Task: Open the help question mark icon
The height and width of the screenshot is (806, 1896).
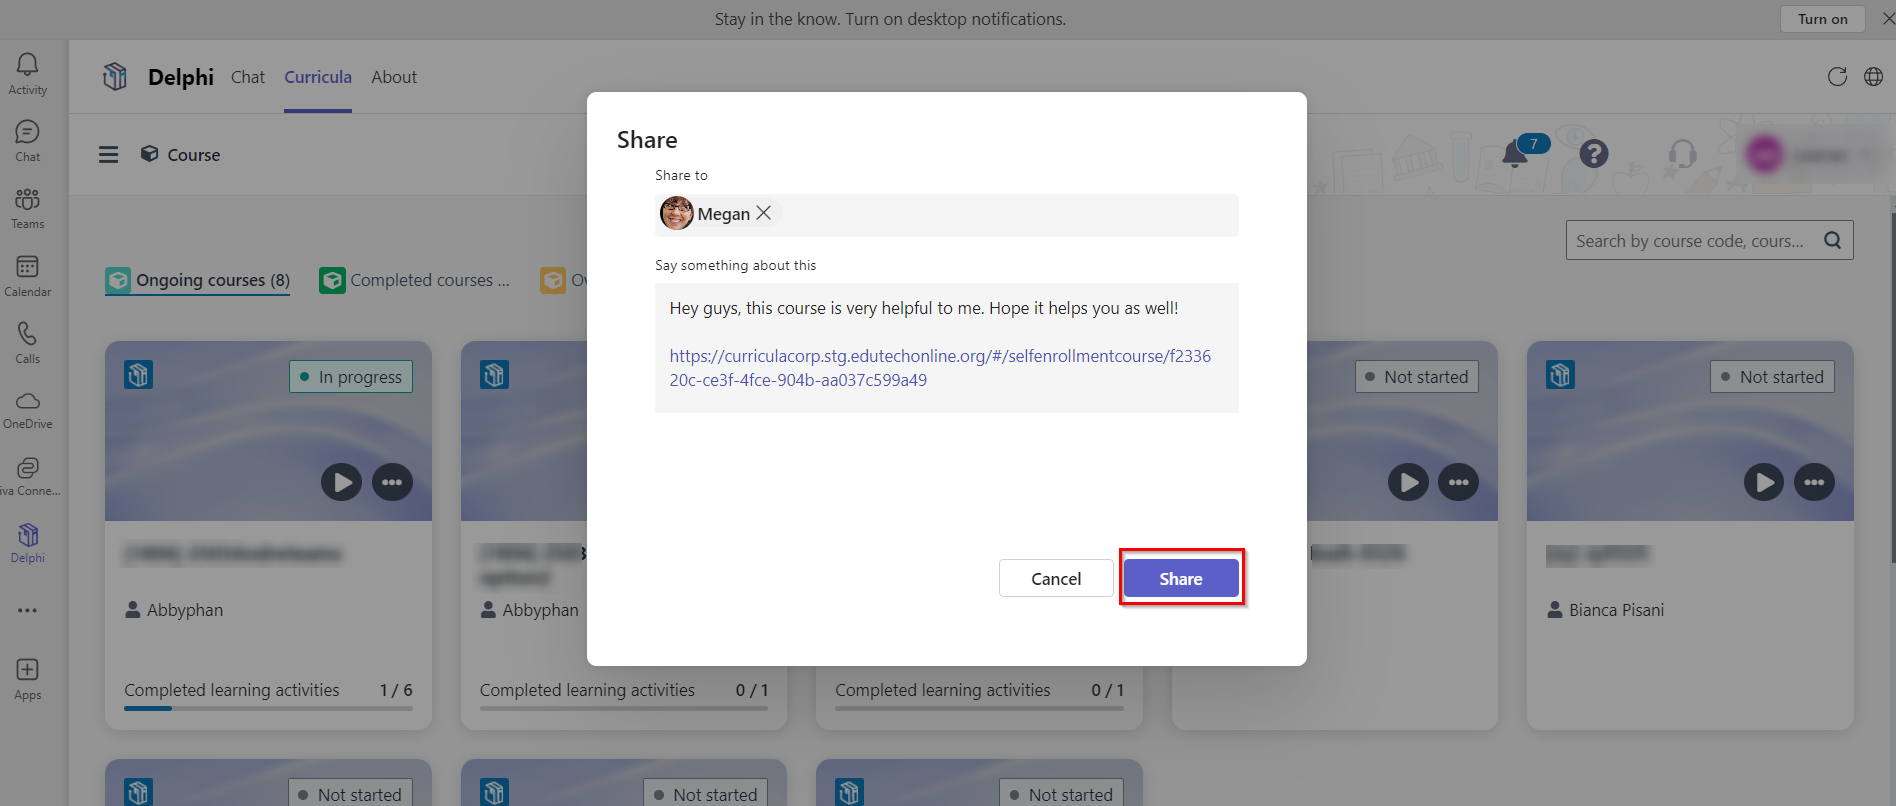Action: [1594, 153]
